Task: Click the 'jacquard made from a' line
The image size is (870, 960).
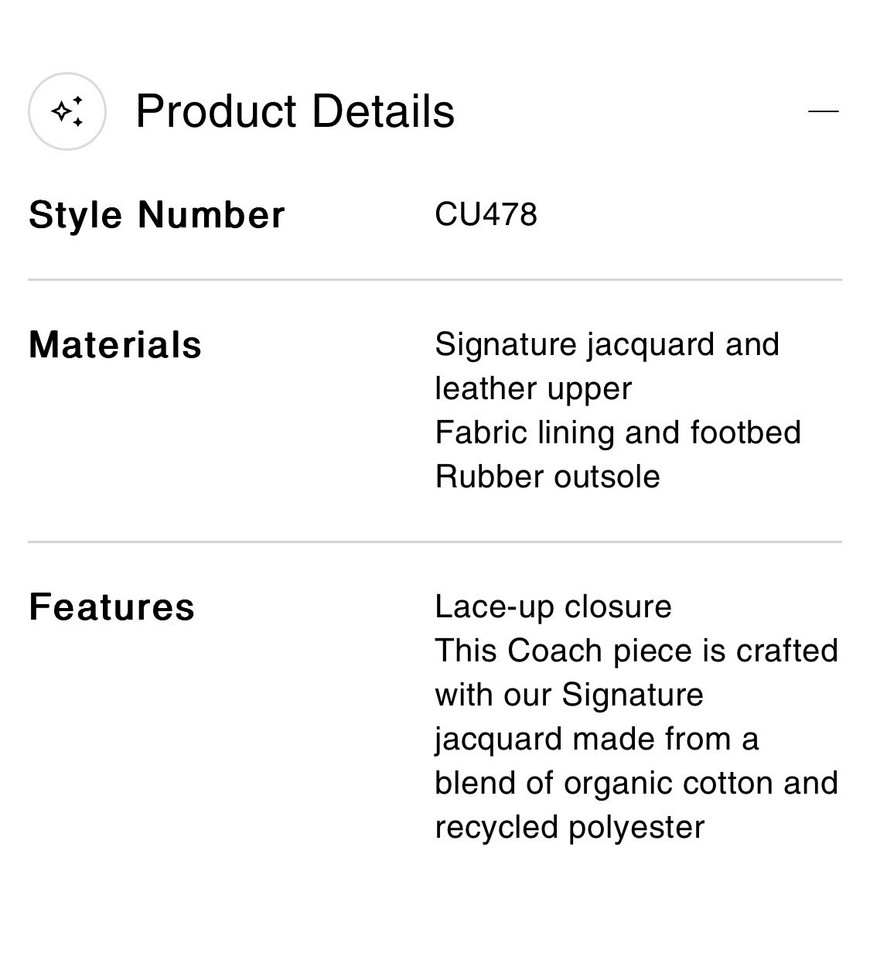Action: tap(596, 739)
